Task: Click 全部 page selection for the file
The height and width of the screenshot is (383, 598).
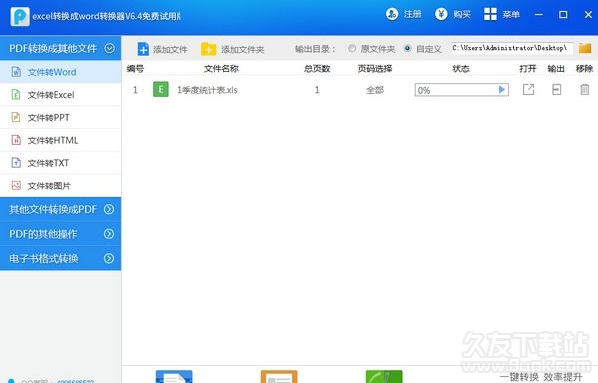Action: click(x=375, y=90)
